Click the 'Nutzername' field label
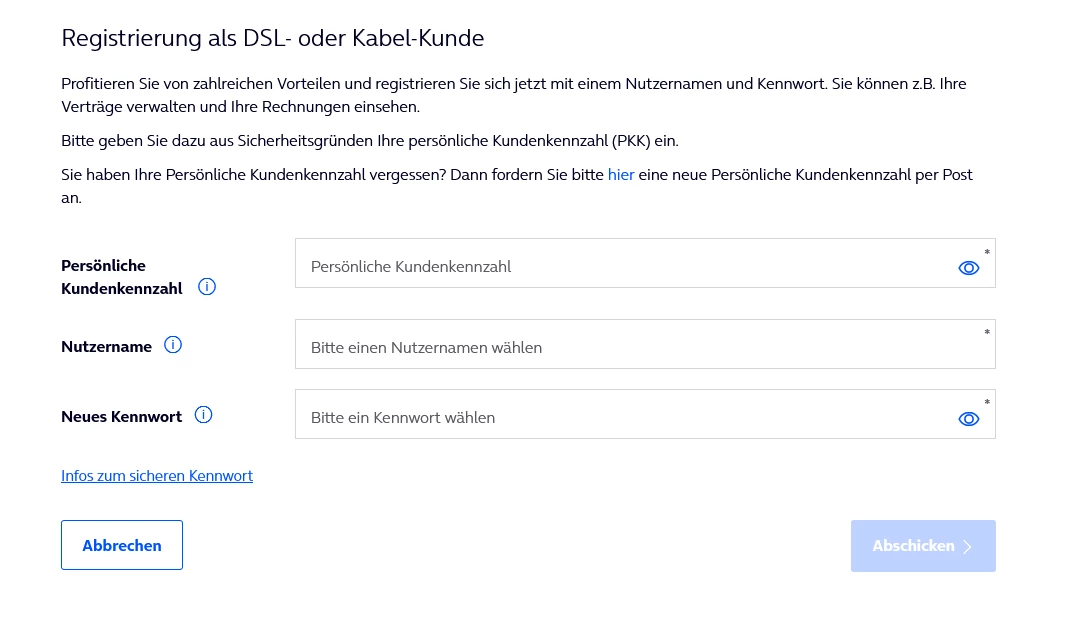Screen dimensions: 1082x632 pyautogui.click(x=106, y=346)
